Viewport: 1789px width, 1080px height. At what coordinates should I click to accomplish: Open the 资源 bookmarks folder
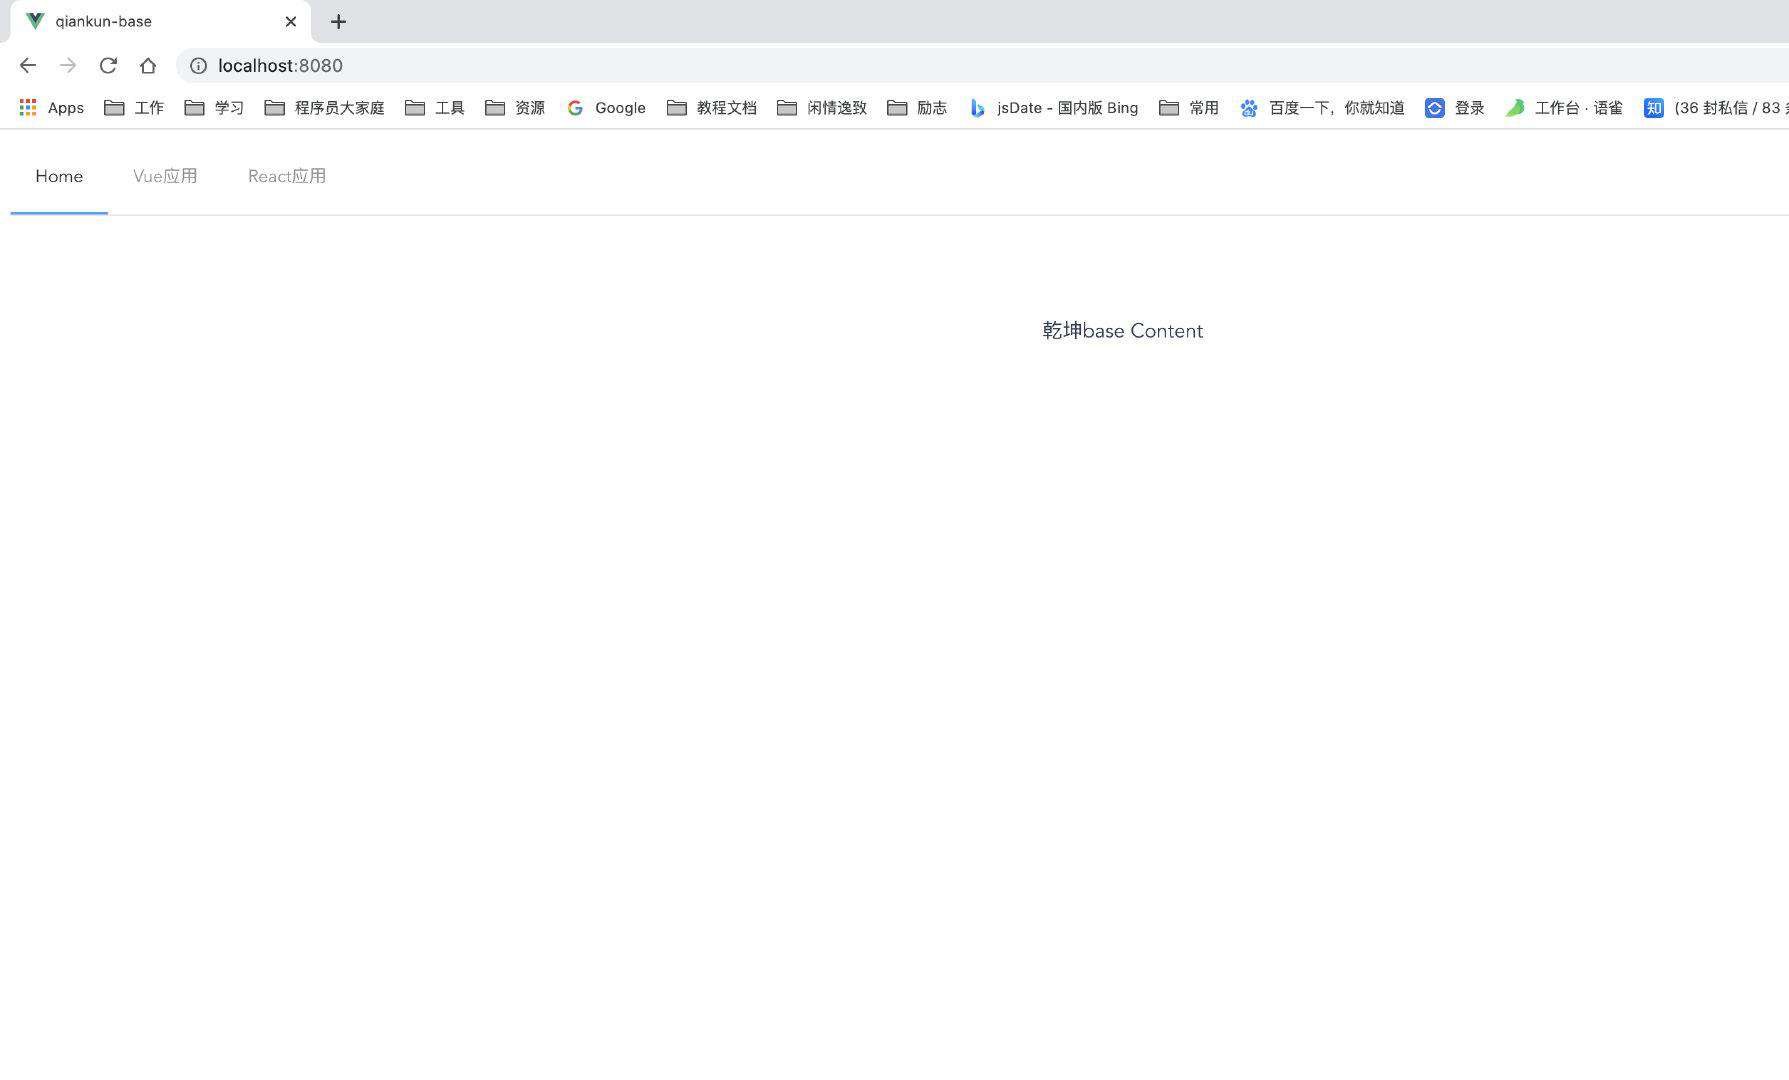(514, 107)
